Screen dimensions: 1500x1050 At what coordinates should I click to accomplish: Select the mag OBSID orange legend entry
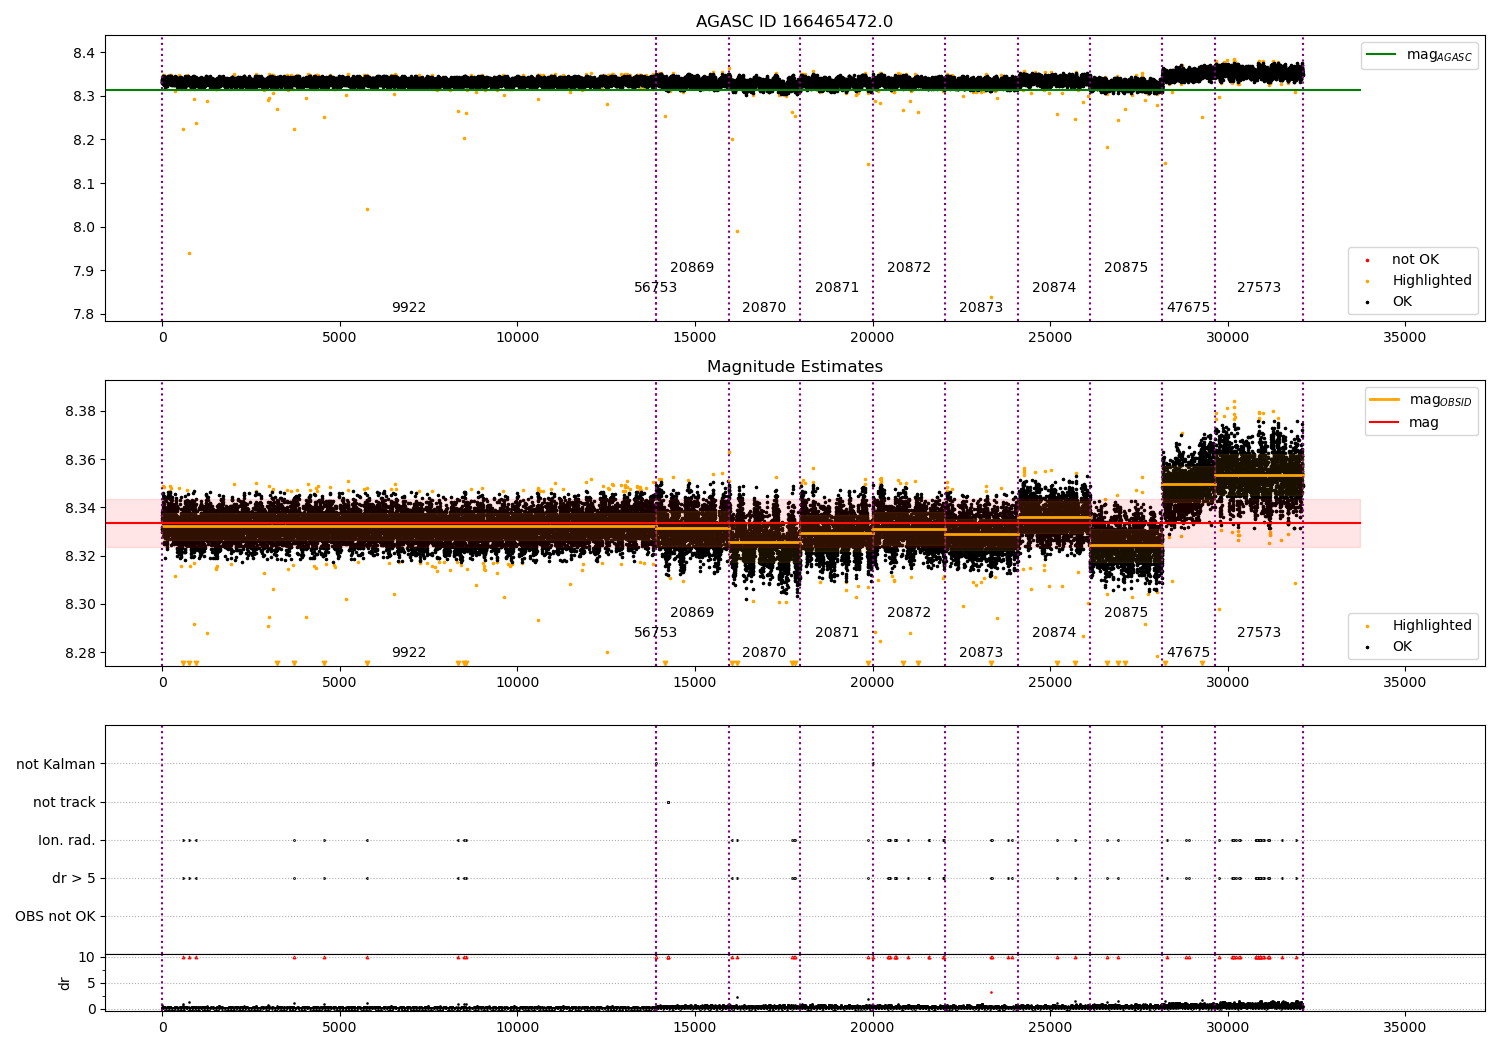pos(1421,400)
